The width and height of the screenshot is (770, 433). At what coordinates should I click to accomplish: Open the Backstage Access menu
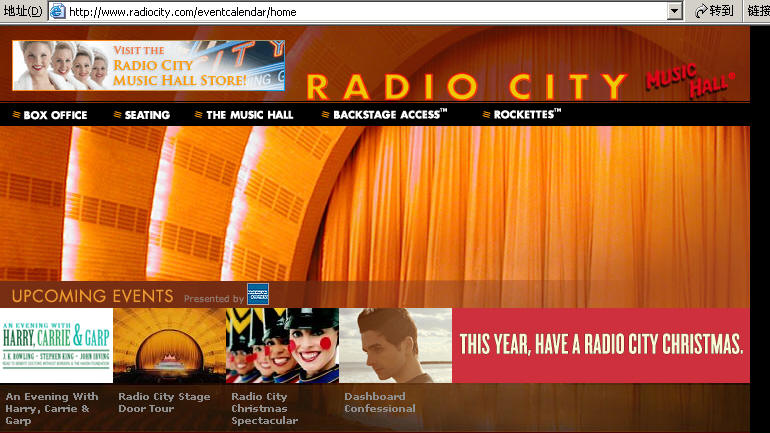pyautogui.click(x=390, y=114)
